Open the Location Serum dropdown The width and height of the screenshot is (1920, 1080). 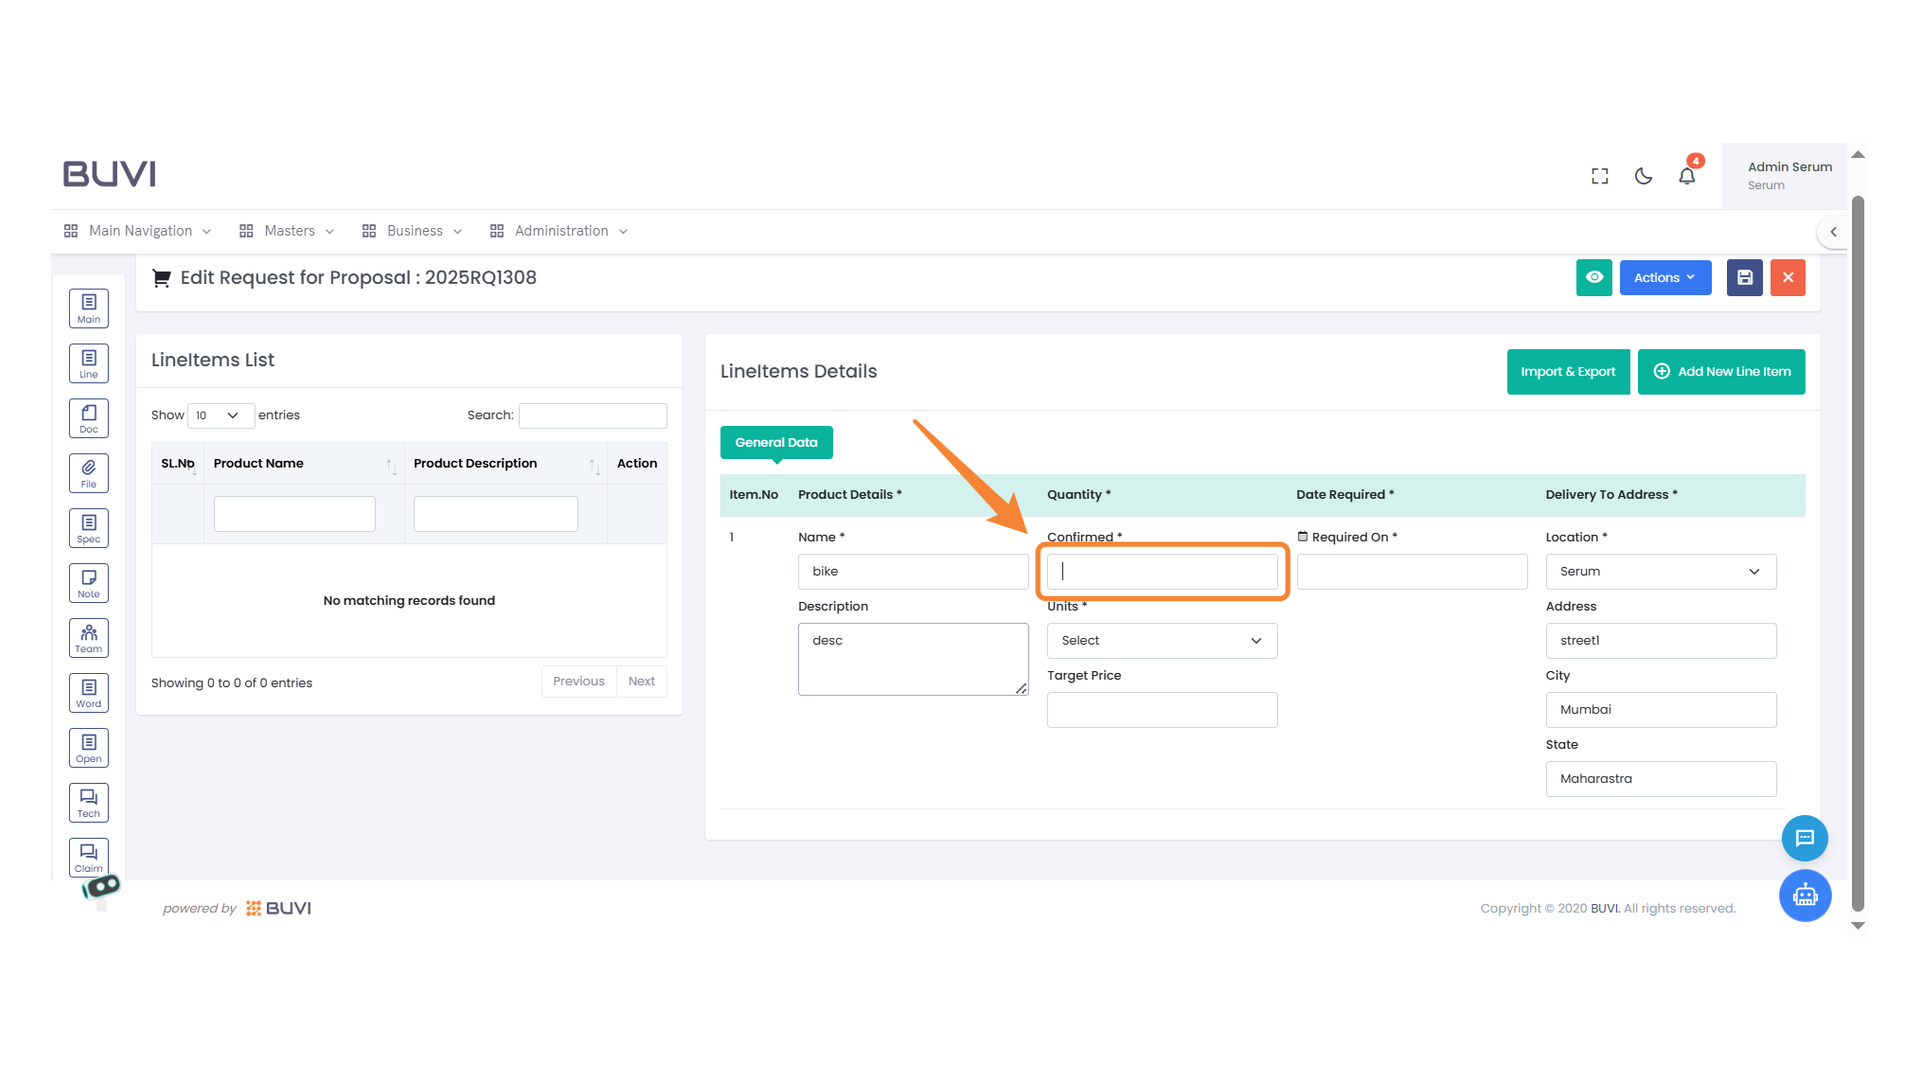tap(1660, 572)
